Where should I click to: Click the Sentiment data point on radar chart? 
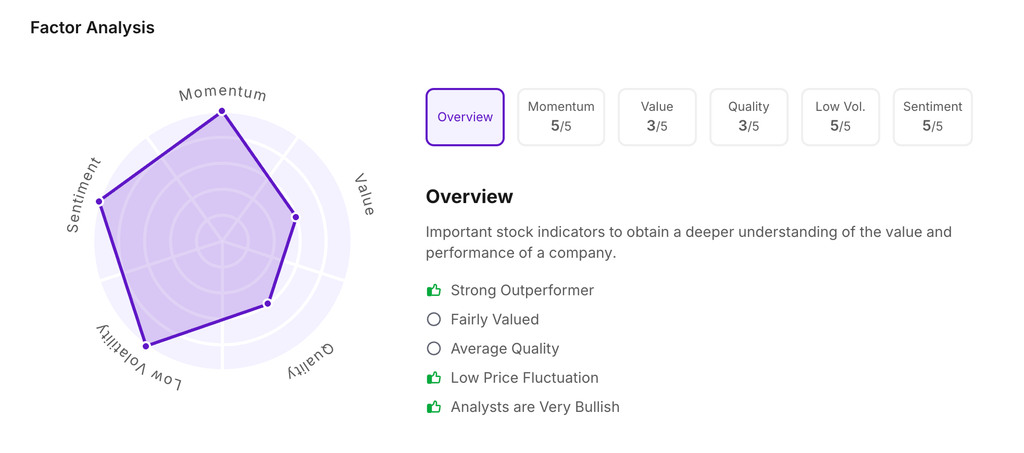[100, 202]
